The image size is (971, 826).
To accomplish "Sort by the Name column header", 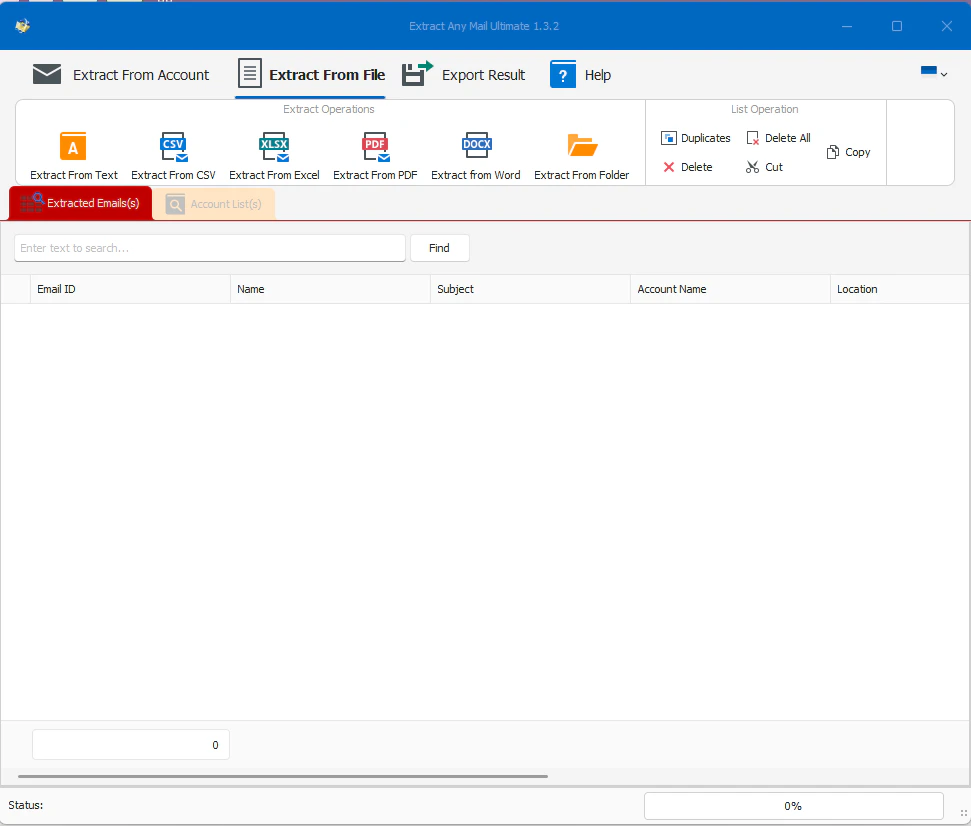I will point(330,289).
